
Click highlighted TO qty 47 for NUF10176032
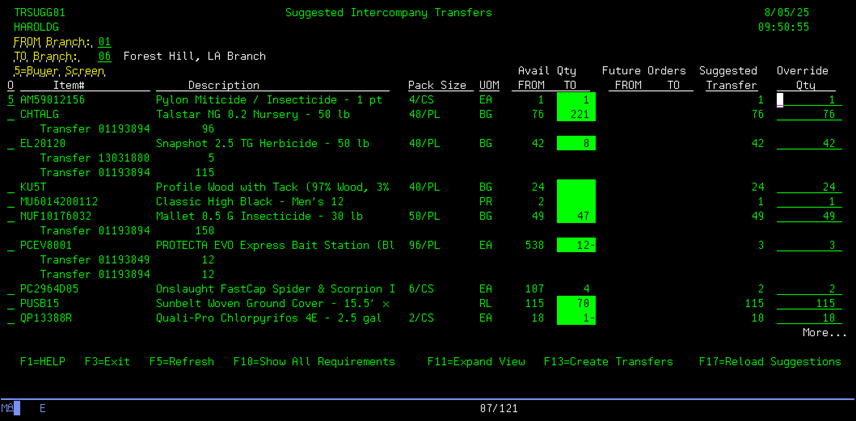point(576,216)
